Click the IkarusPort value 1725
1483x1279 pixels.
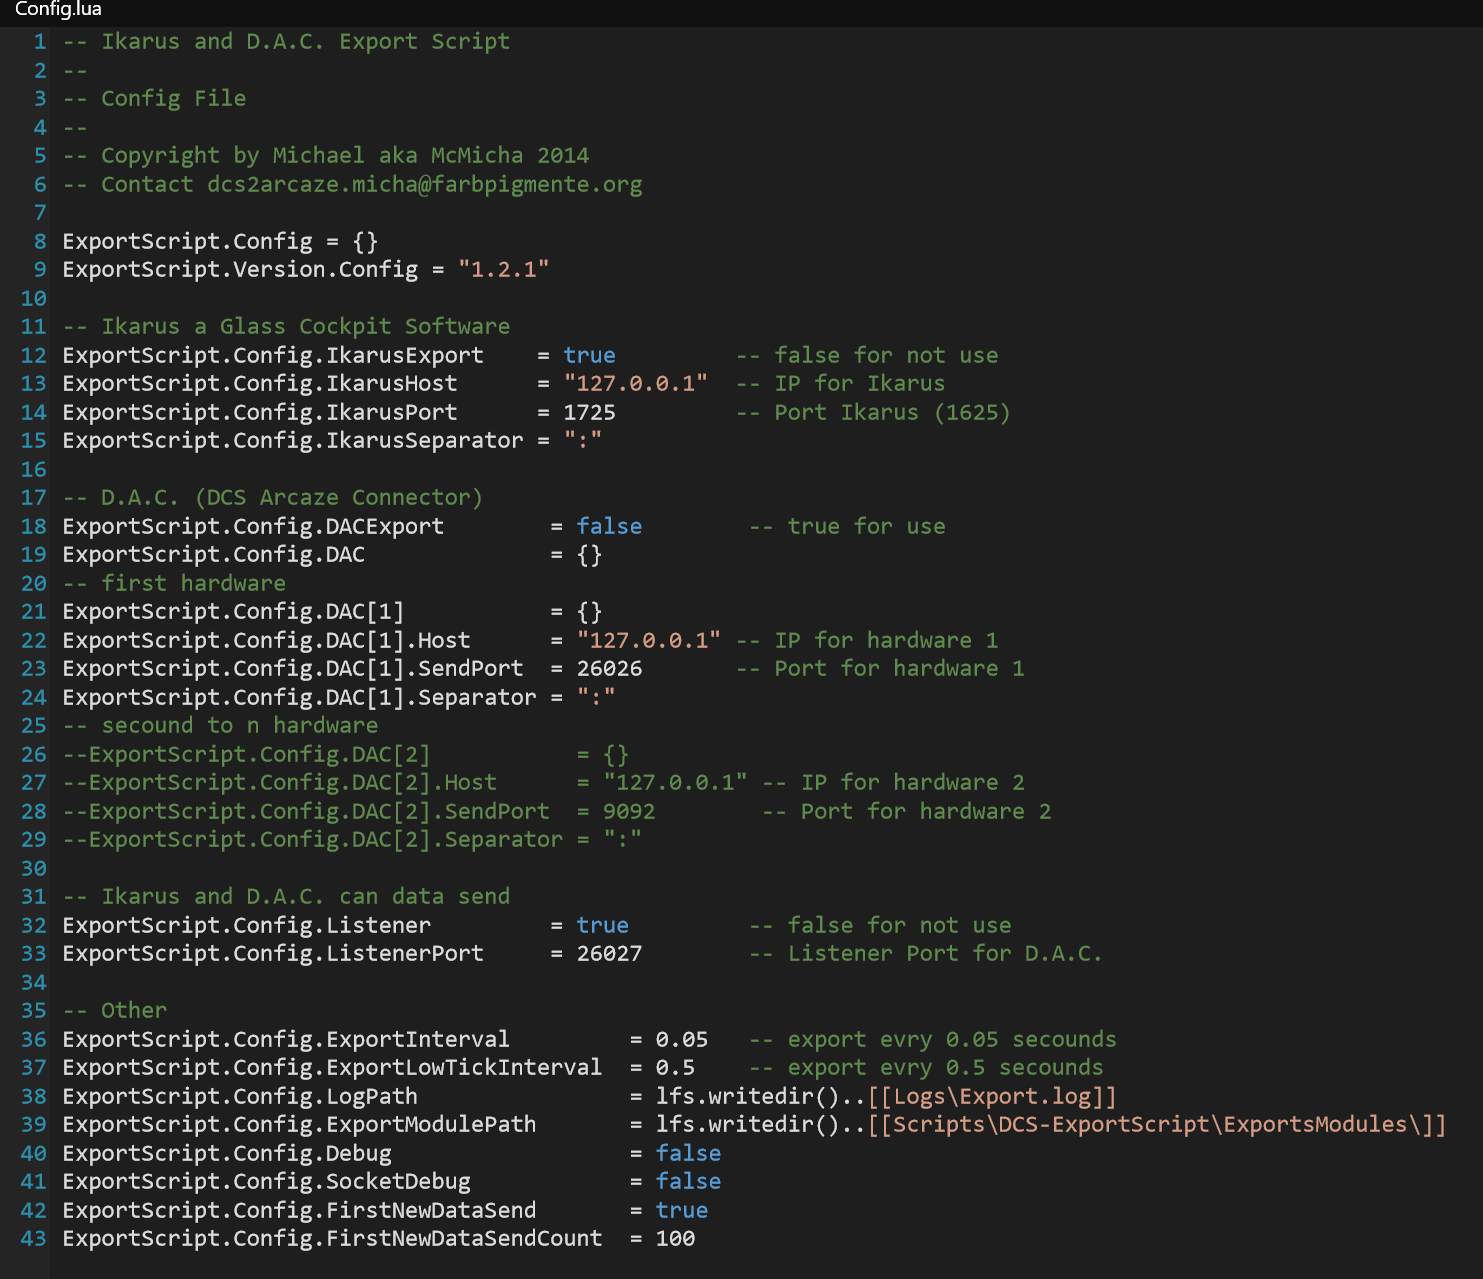point(590,413)
